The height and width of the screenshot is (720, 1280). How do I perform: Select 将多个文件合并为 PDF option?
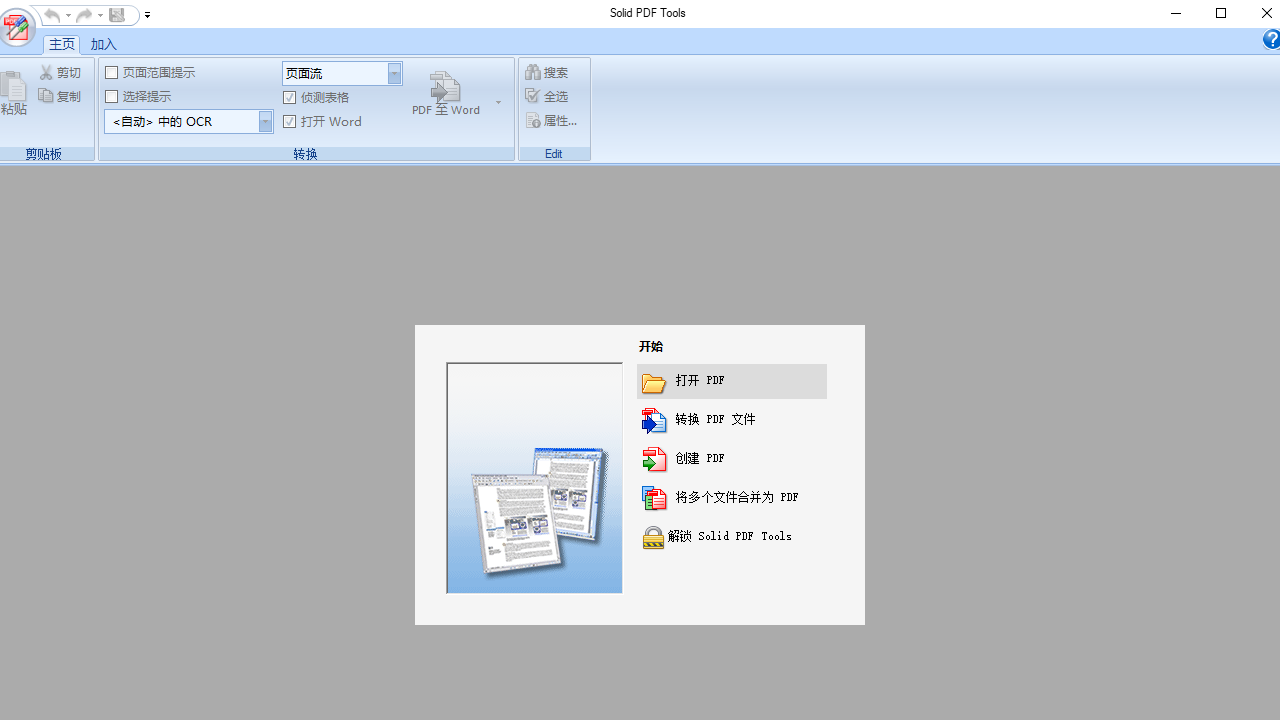tap(732, 498)
